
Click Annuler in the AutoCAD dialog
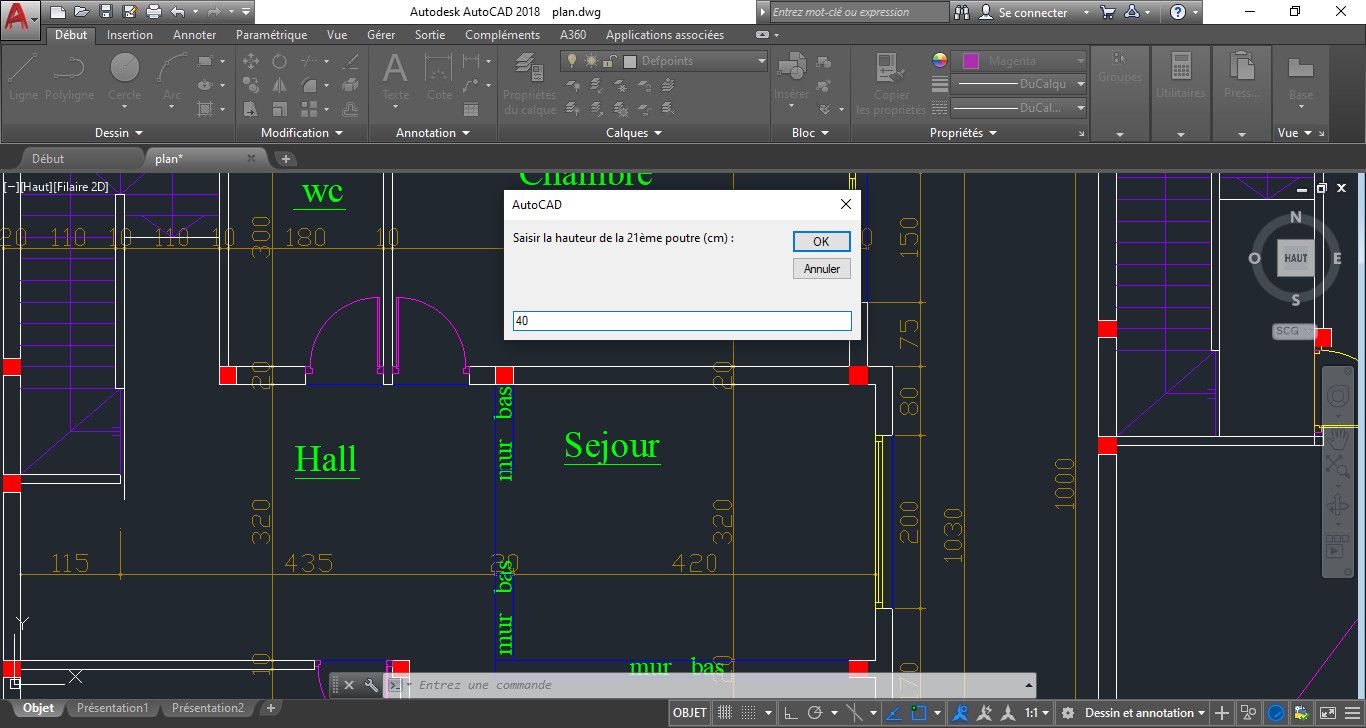(x=822, y=269)
